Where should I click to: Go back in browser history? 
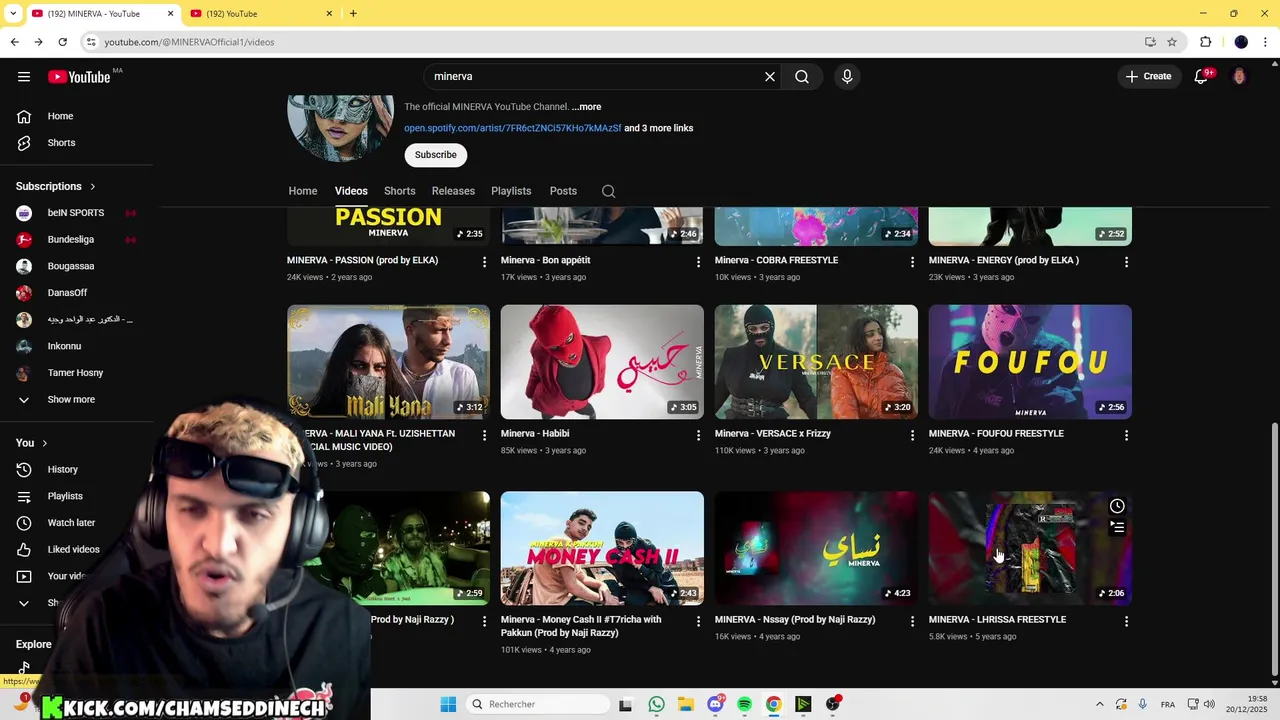pos(14,42)
